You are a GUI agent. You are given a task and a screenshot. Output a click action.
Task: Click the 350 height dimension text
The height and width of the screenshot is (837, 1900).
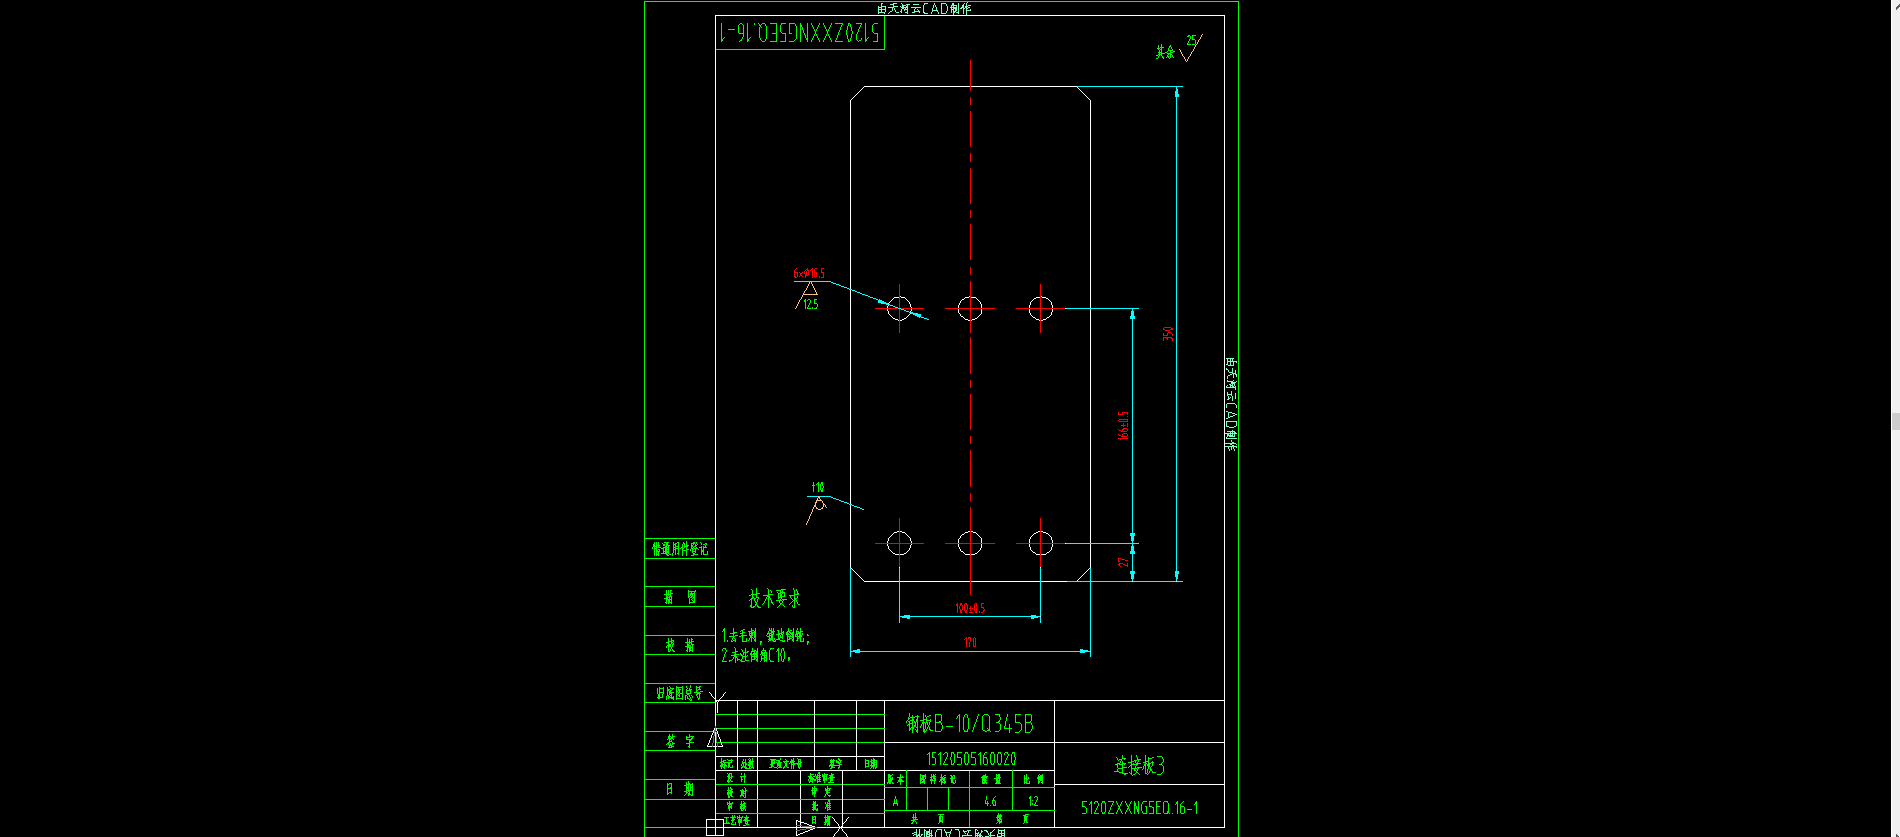coord(1168,333)
